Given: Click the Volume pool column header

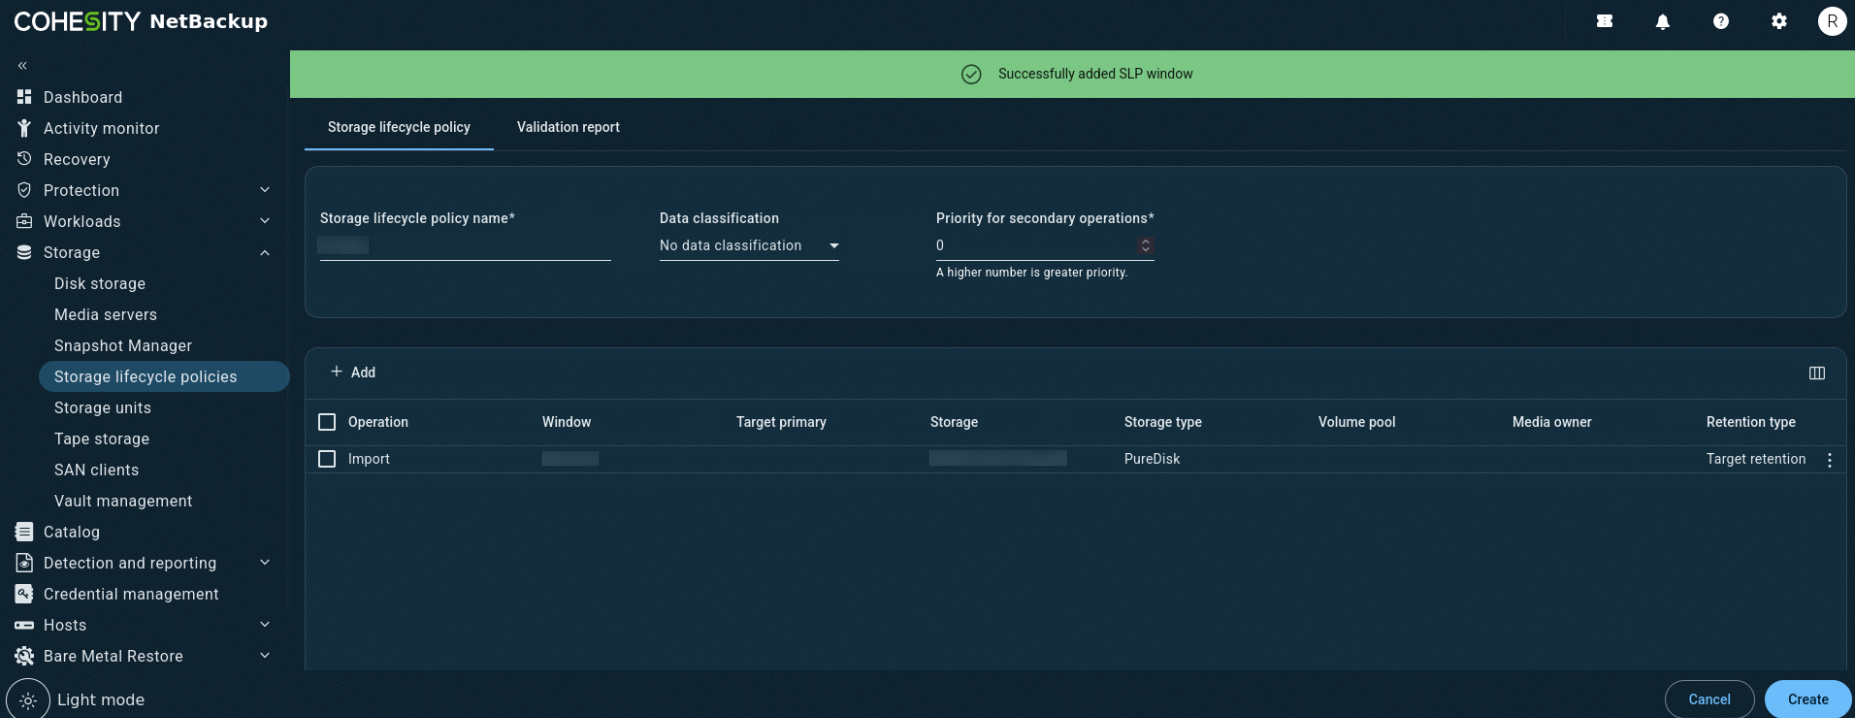Looking at the screenshot, I should coord(1357,422).
